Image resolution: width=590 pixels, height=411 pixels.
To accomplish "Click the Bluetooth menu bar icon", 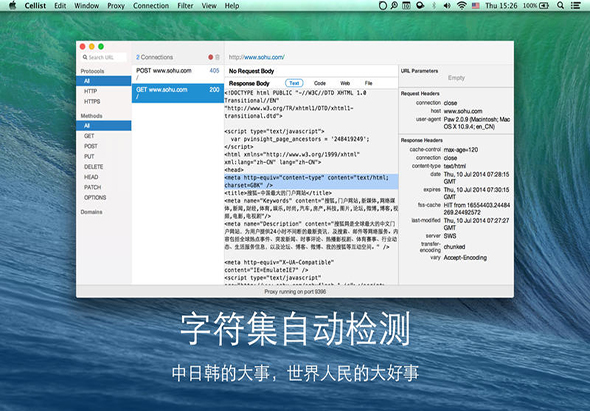I will (433, 5).
